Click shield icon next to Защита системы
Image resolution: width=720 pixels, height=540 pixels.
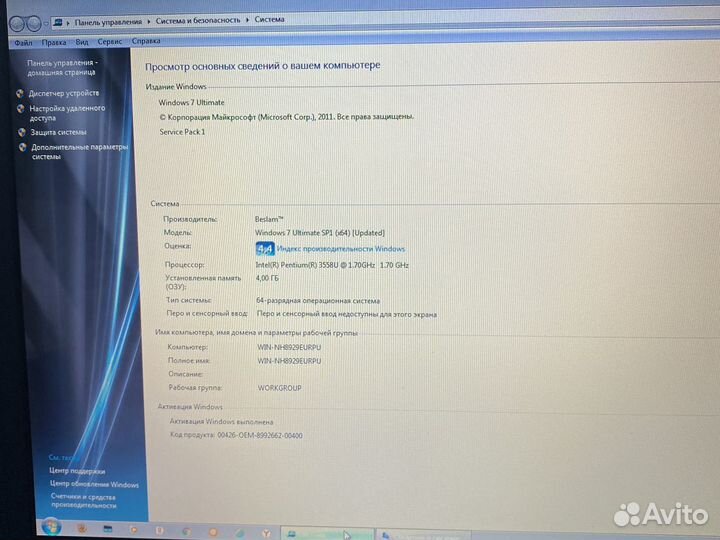(x=22, y=132)
